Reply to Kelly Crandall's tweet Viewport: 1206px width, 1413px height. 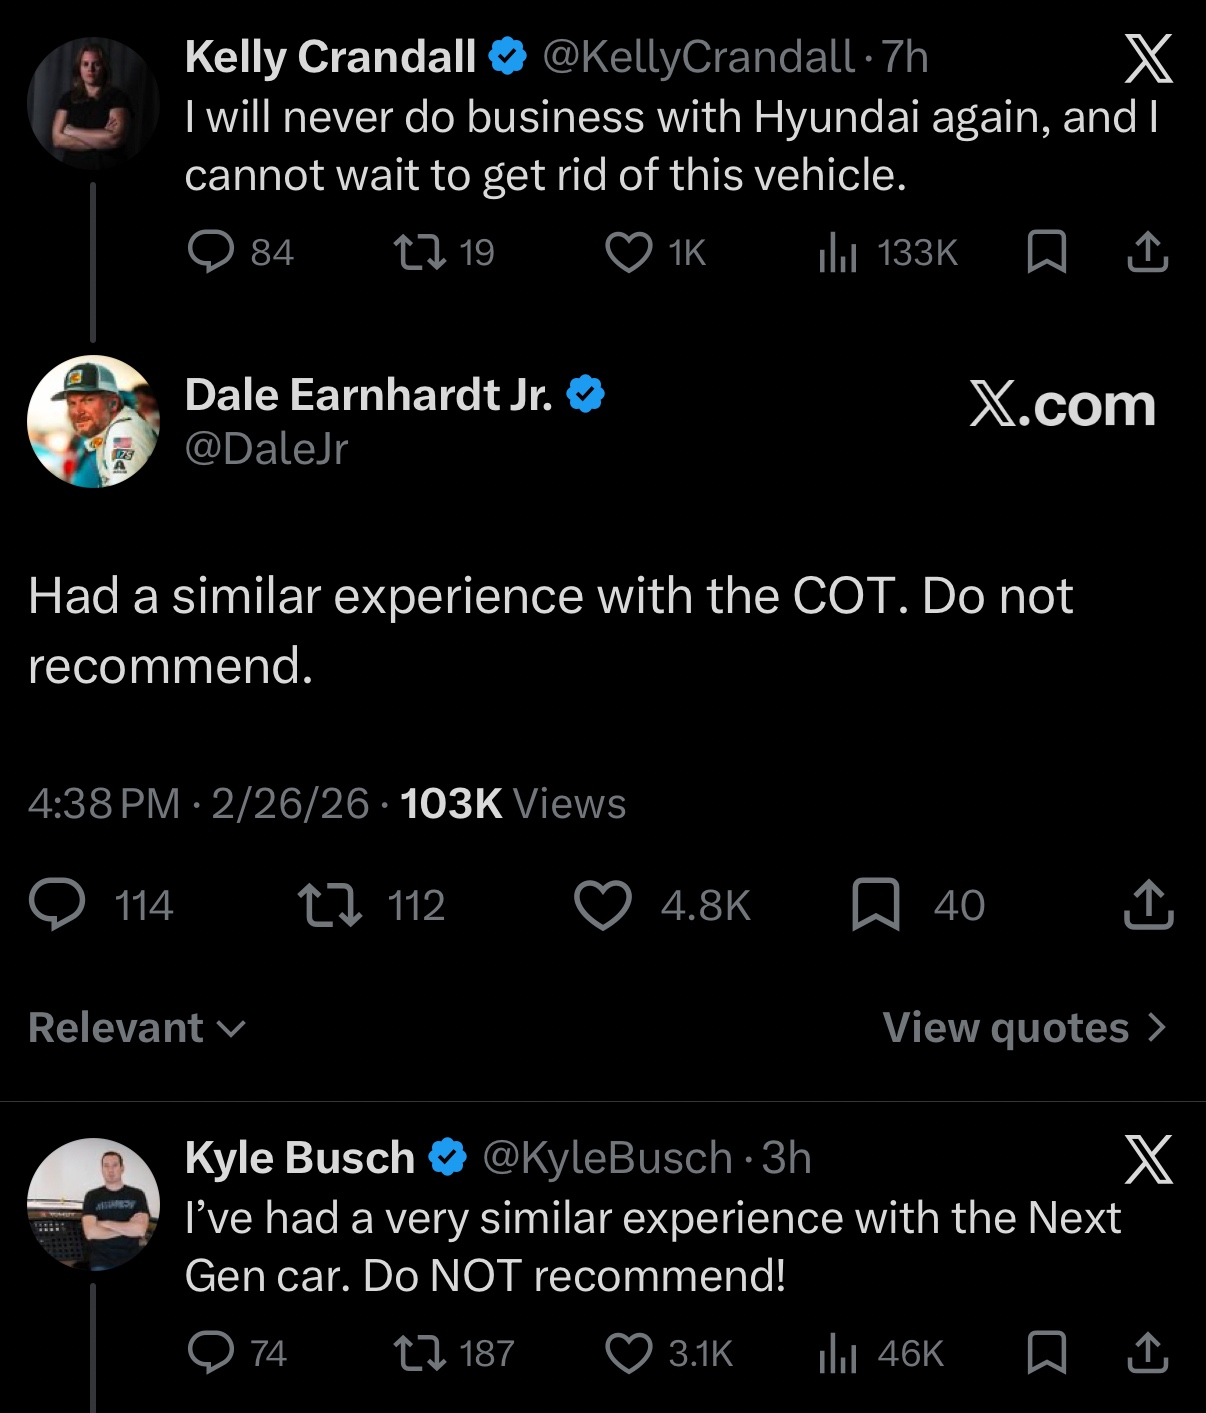[211, 252]
